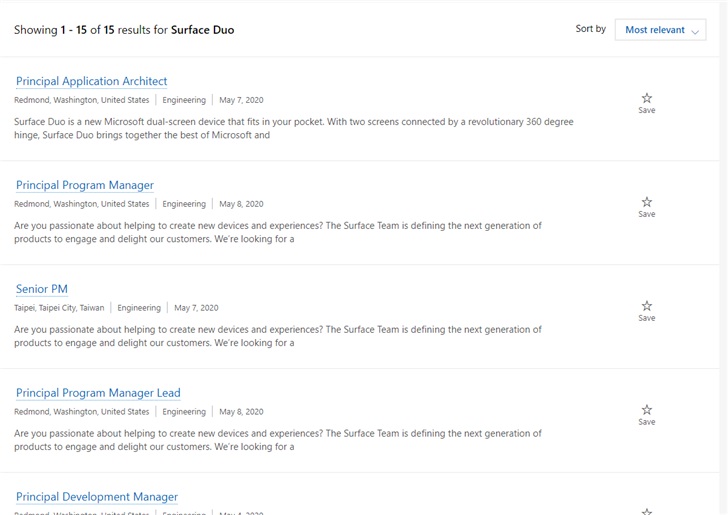Click the results count text for Surface Duo
Screen dimensions: 728x515
pos(124,30)
